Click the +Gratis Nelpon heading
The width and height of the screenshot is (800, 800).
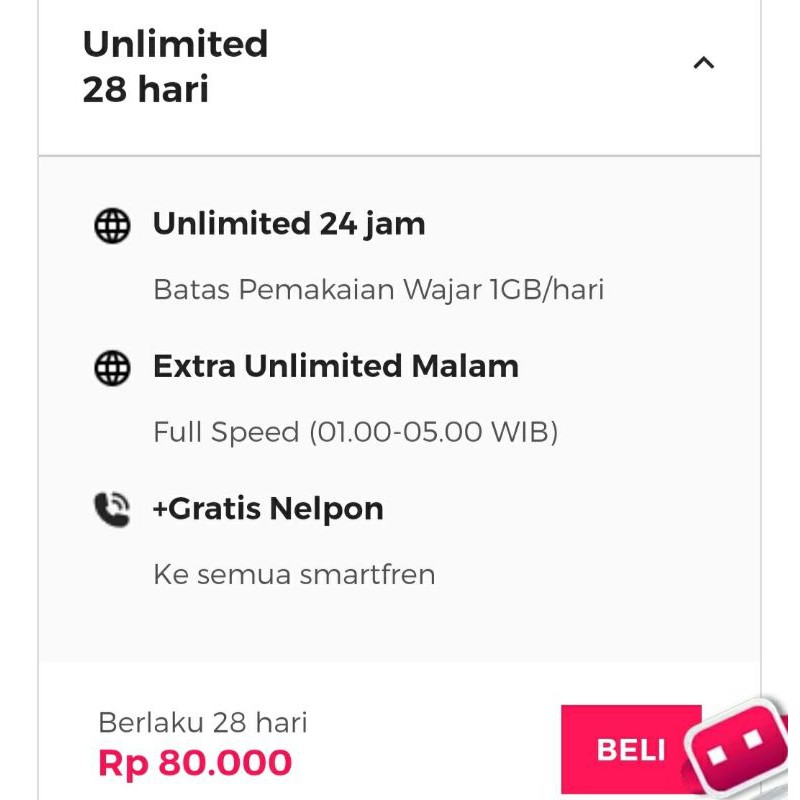tap(267, 509)
